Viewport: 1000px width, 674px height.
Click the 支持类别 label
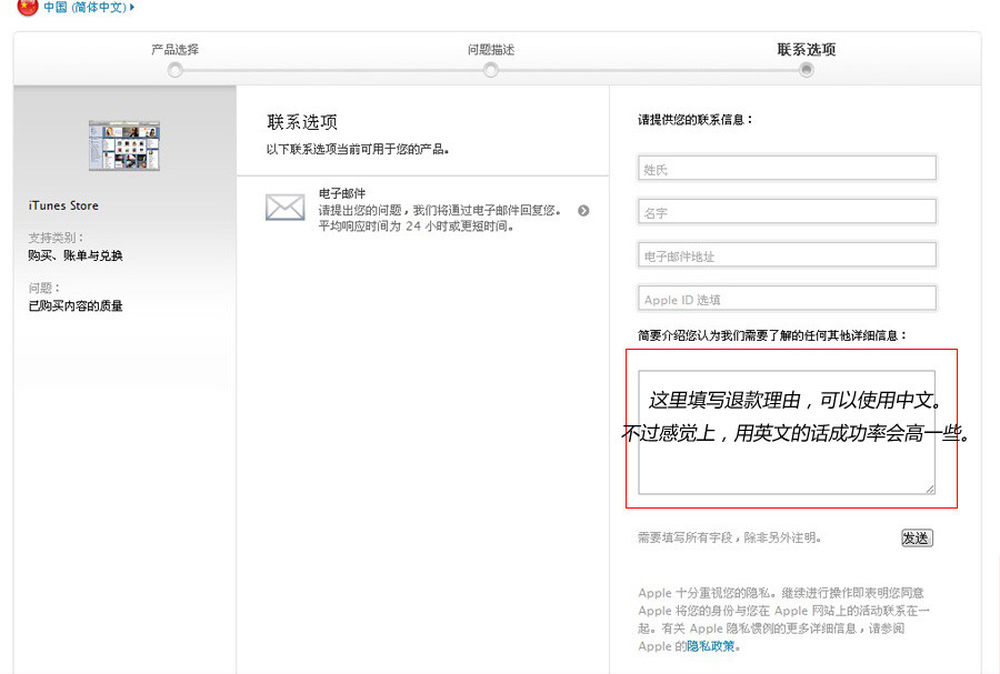coord(56,238)
